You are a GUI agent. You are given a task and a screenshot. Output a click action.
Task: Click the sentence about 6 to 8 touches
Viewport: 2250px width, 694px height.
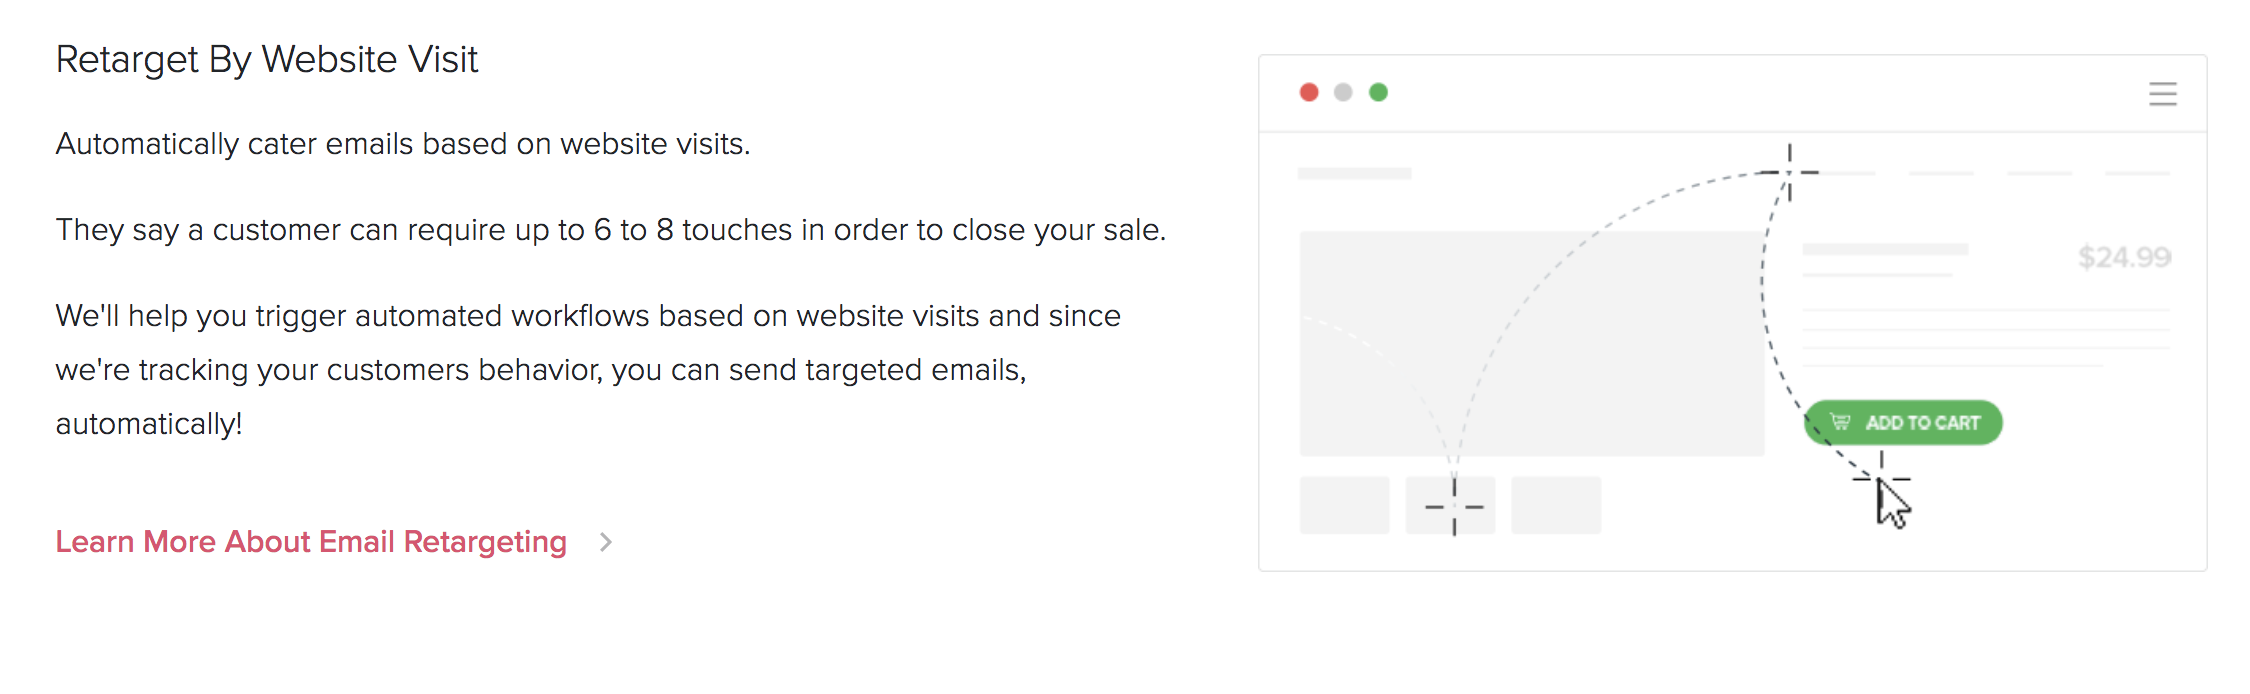pos(610,230)
